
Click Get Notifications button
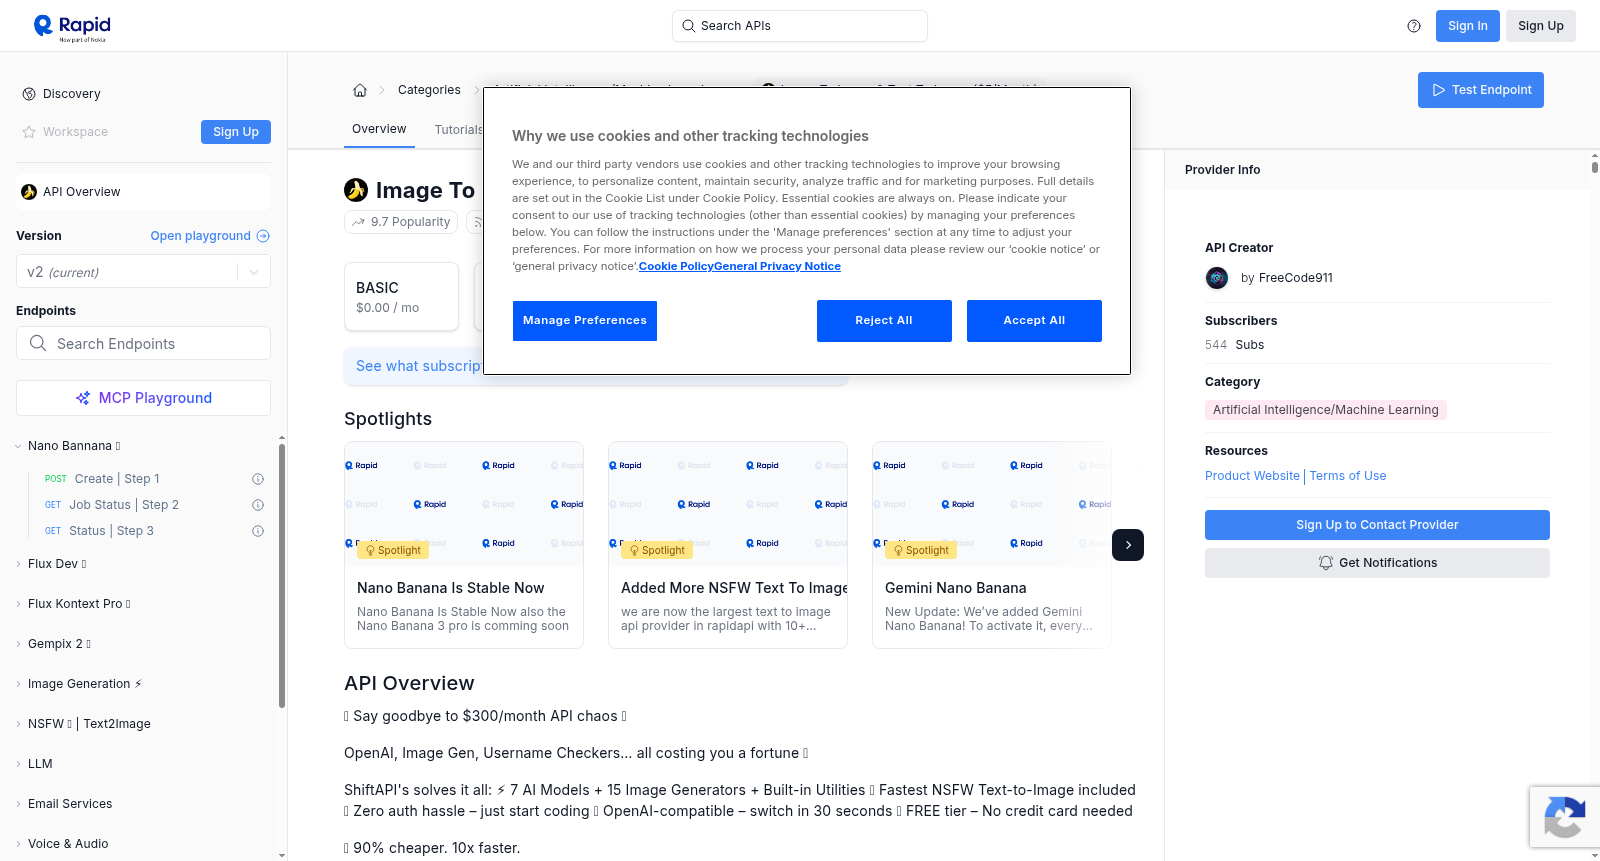point(1377,563)
